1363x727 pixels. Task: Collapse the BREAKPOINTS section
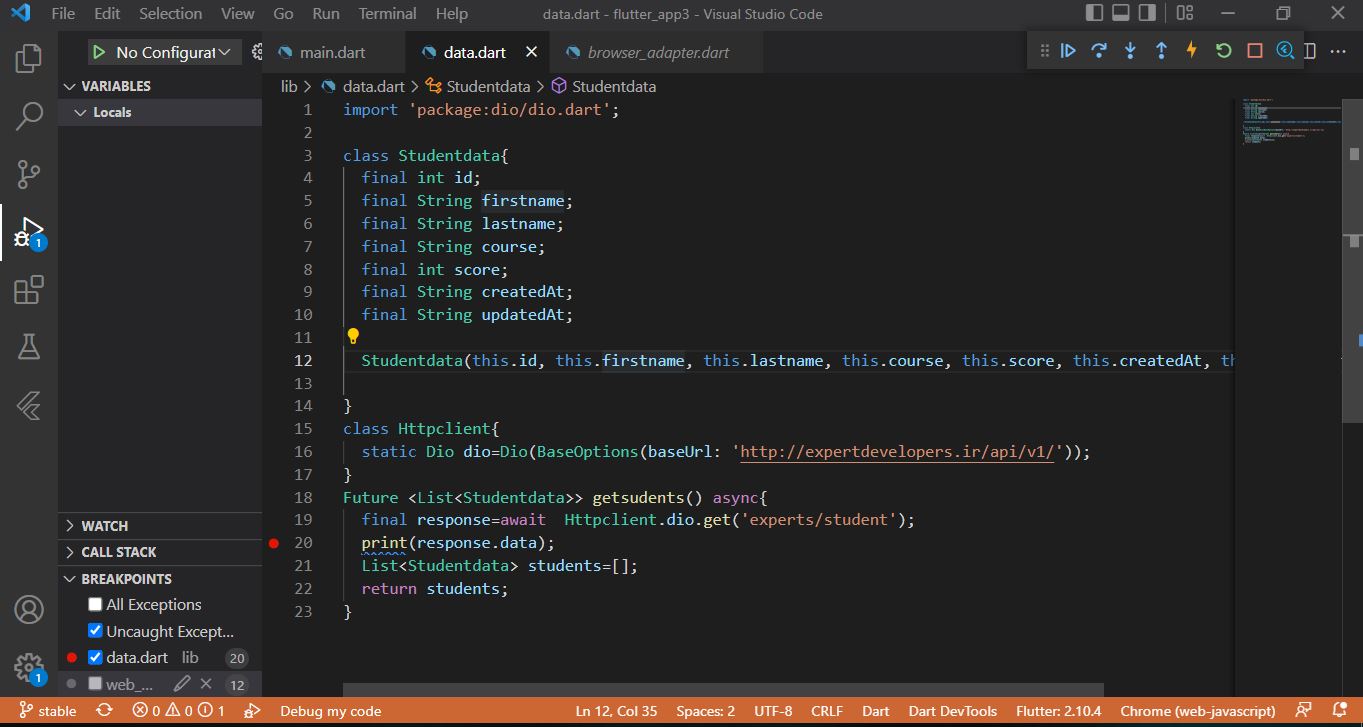(x=160, y=579)
